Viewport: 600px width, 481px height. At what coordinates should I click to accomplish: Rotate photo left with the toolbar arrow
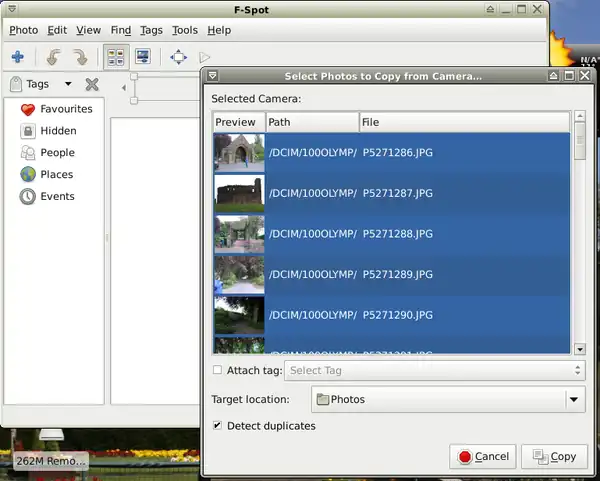pyautogui.click(x=55, y=57)
